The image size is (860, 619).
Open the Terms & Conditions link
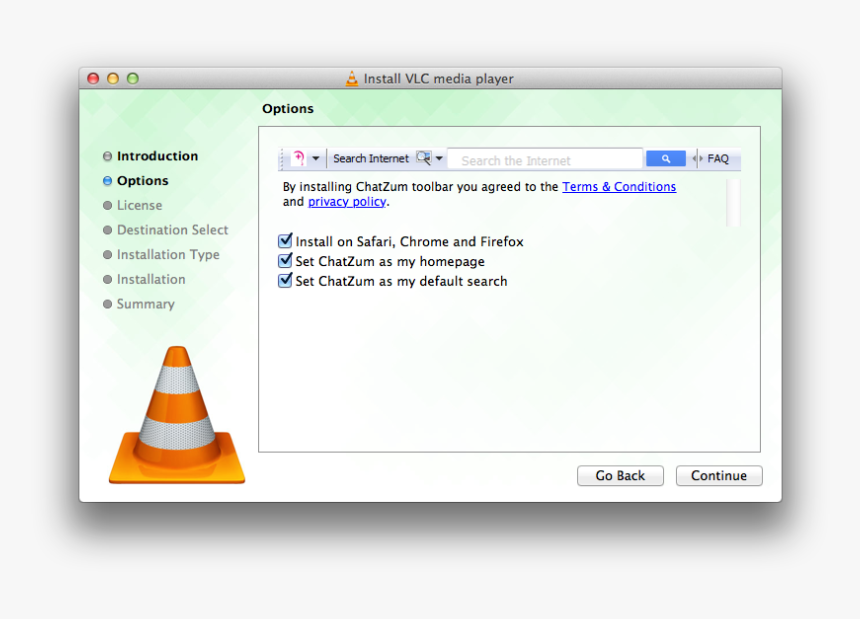click(x=619, y=186)
